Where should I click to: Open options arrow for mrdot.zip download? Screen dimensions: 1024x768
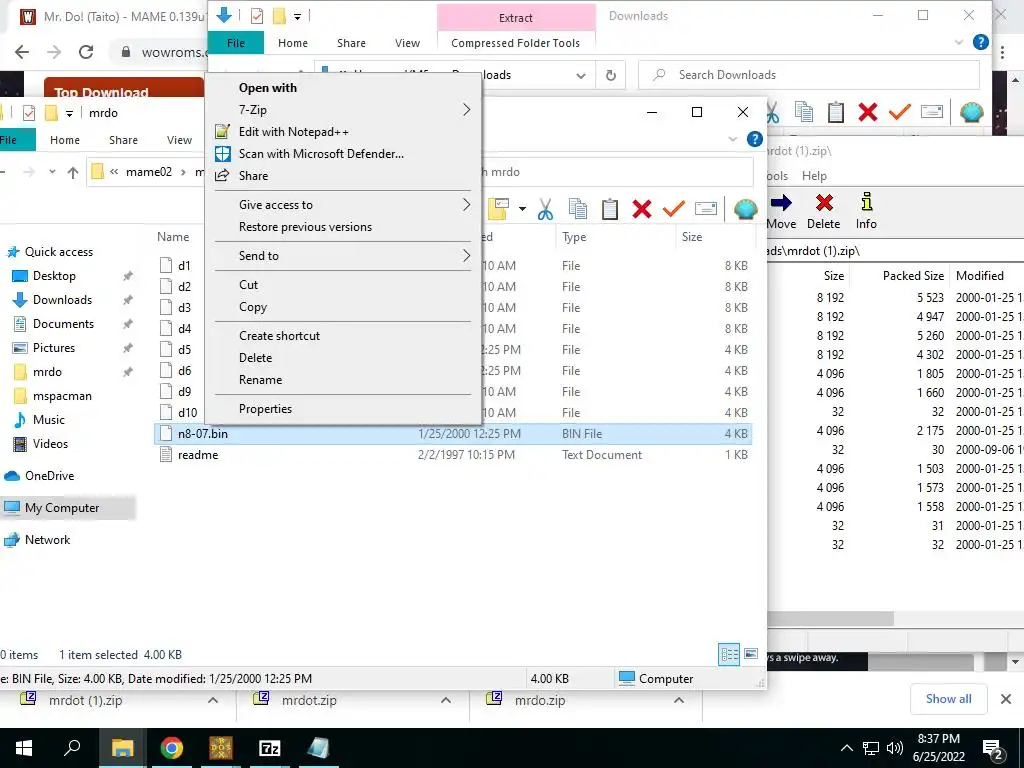point(446,700)
